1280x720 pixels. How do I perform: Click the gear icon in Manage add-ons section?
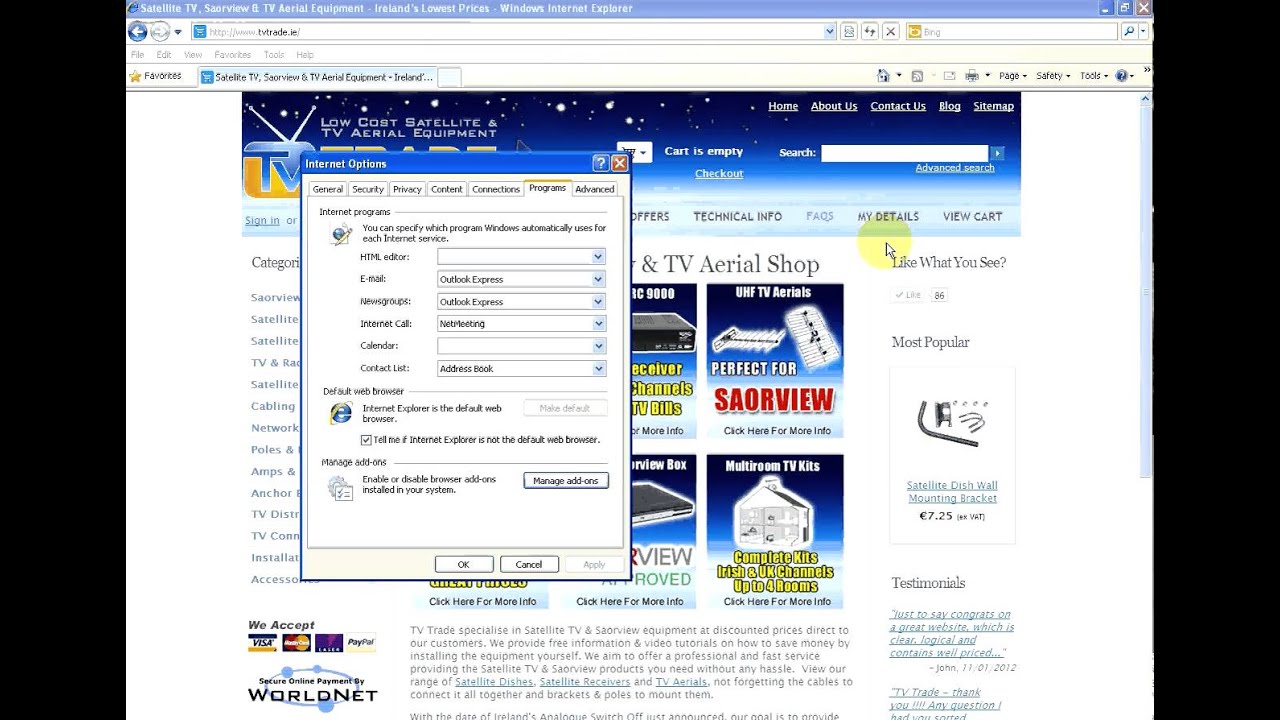pos(341,487)
